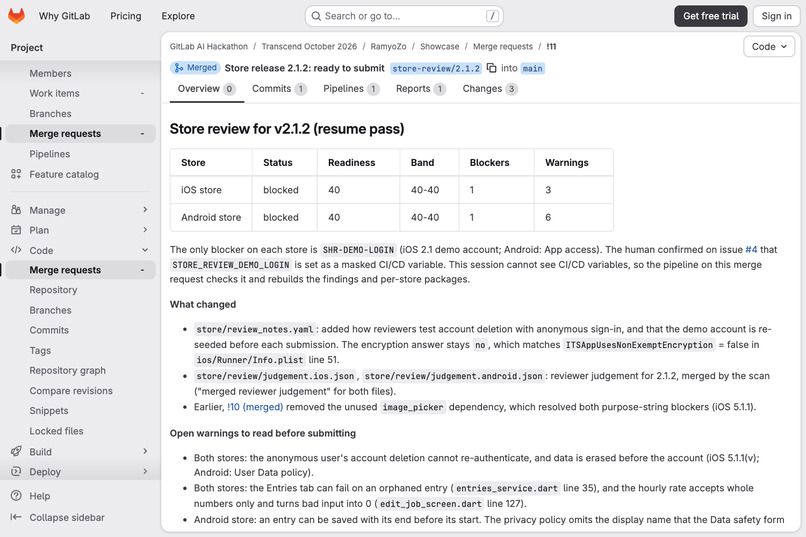Open Merge requests breadcrumb link

pyautogui.click(x=503, y=46)
